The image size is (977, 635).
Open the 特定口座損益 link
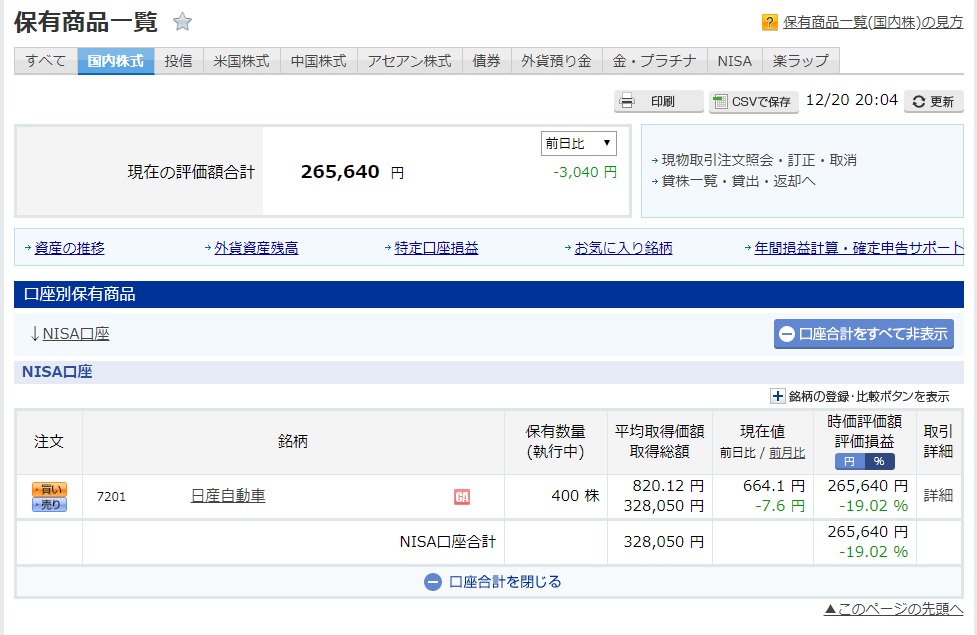pos(436,248)
